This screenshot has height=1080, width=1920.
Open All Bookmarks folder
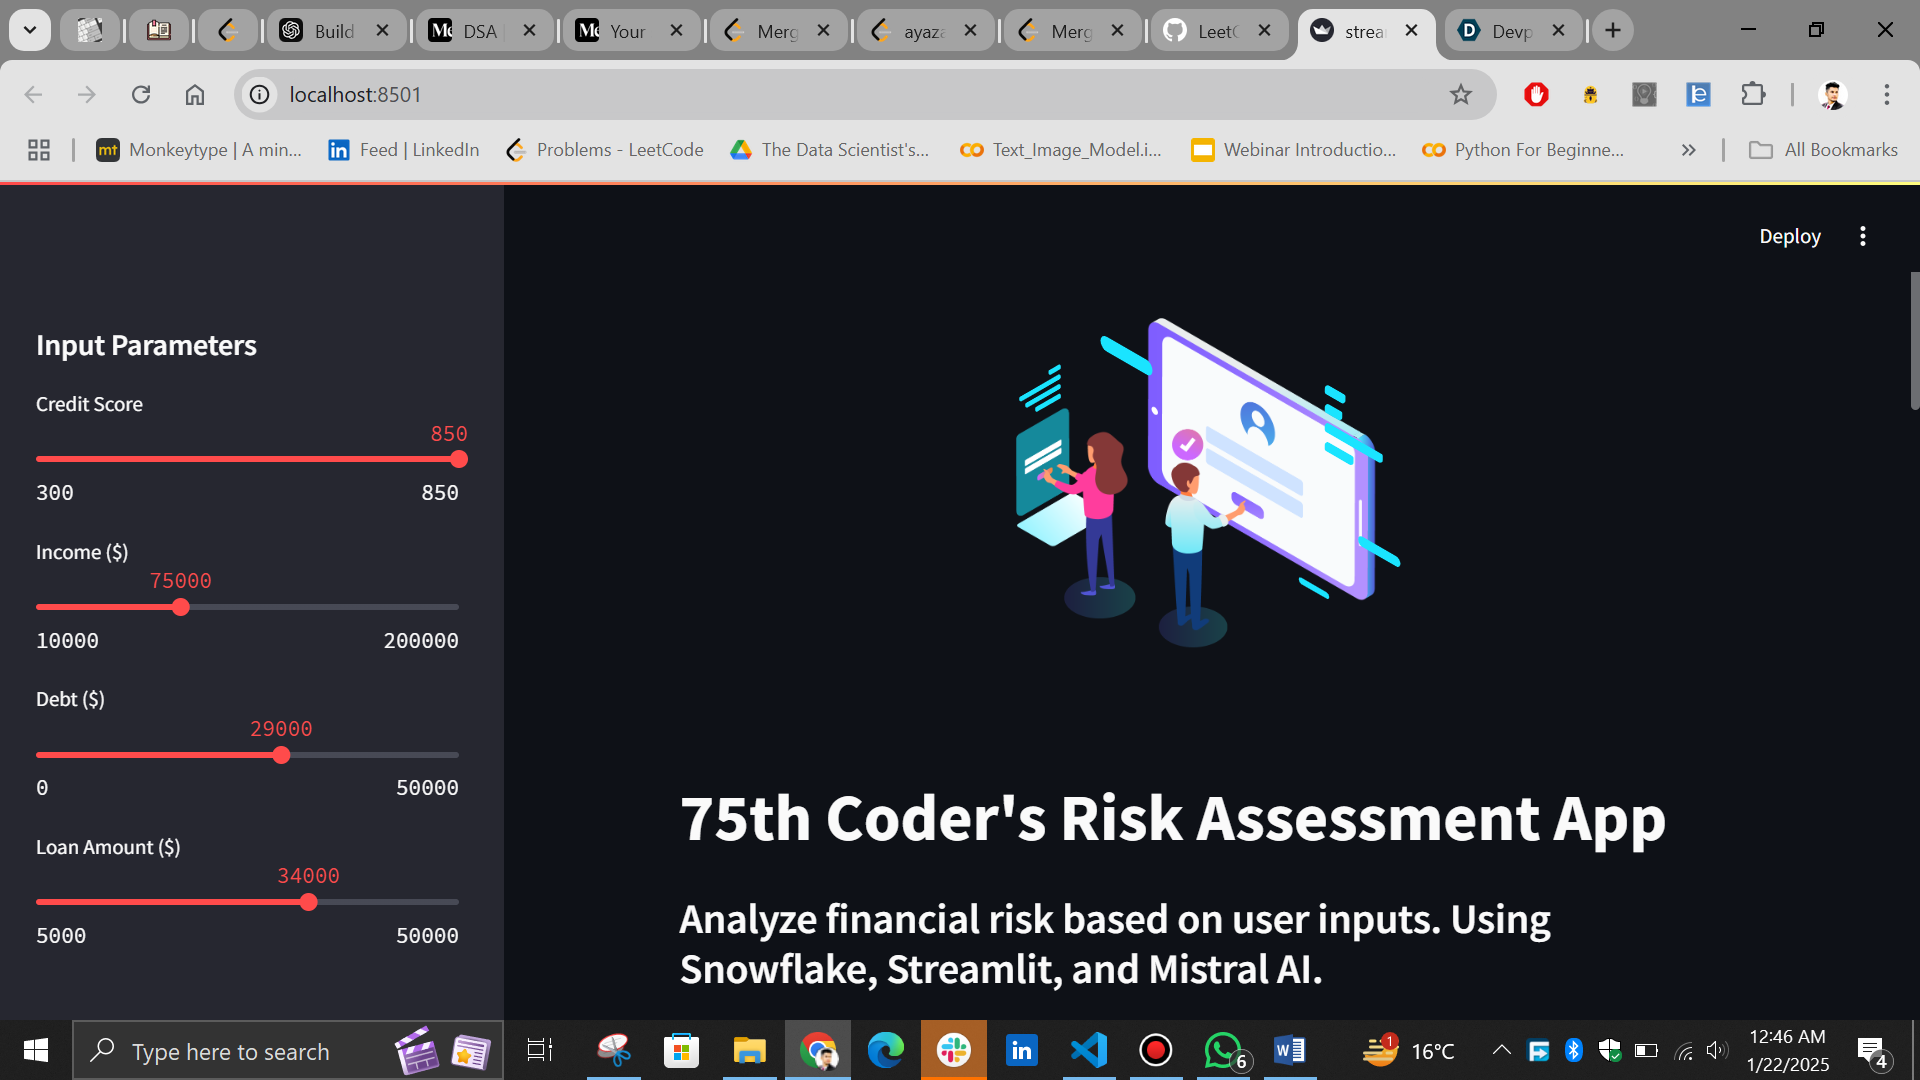(1823, 150)
